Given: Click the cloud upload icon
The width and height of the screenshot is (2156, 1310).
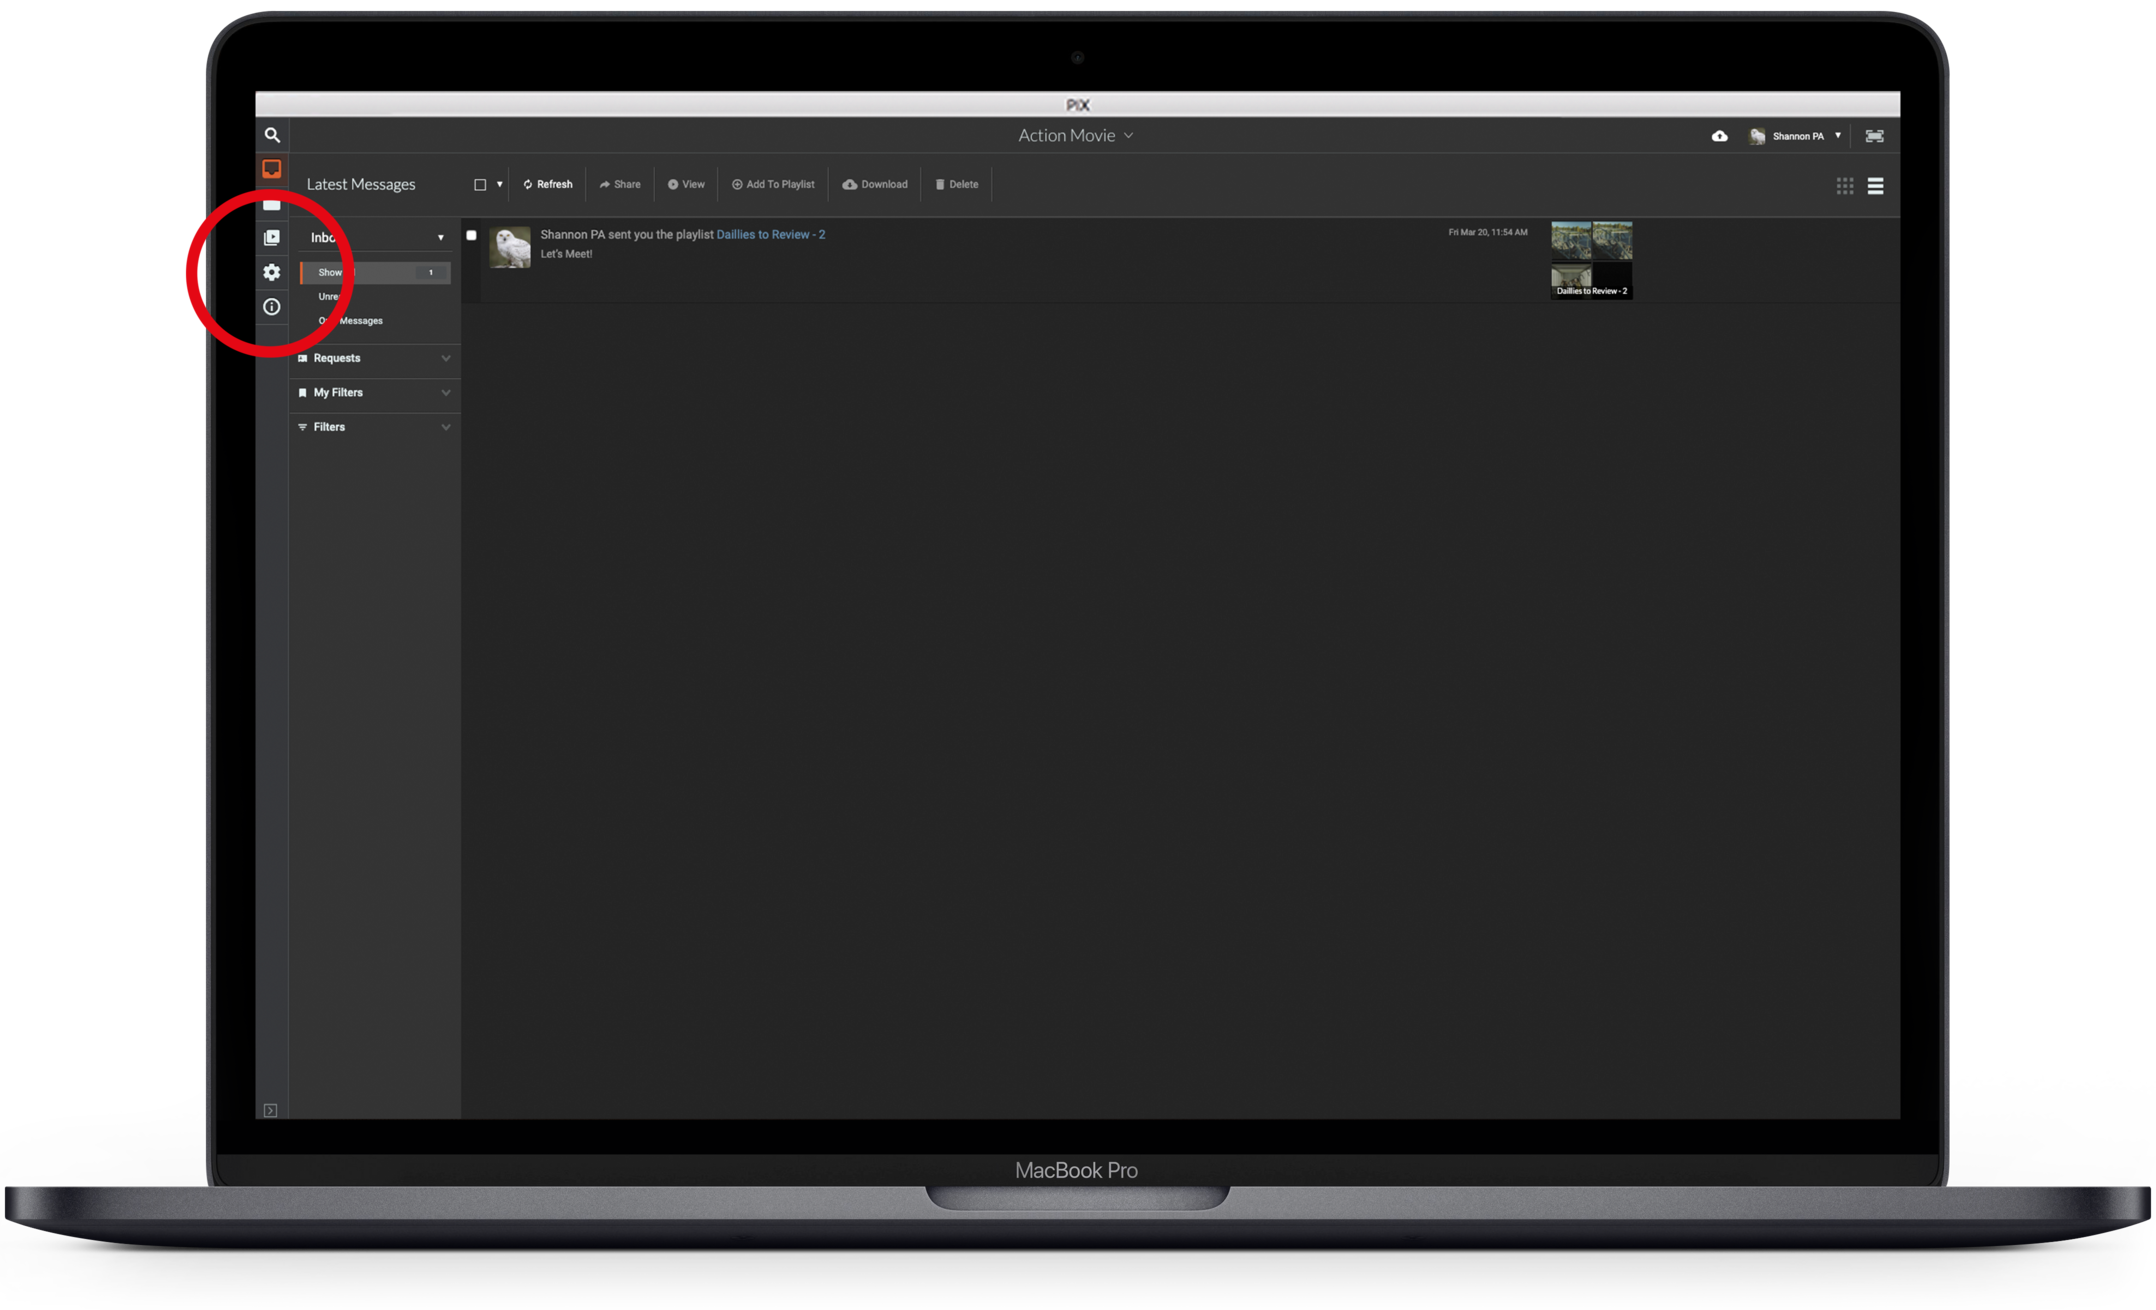Looking at the screenshot, I should 1719,136.
